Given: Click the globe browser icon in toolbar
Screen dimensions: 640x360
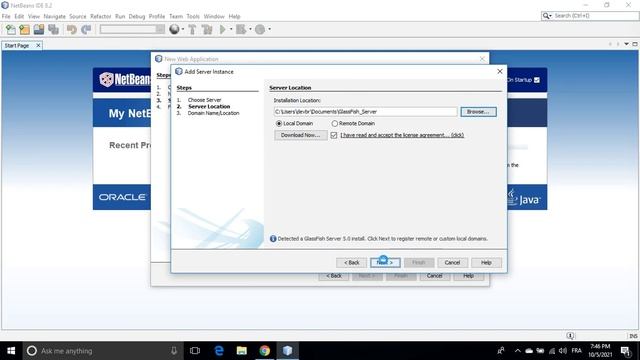Looking at the screenshot, I should (174, 29).
